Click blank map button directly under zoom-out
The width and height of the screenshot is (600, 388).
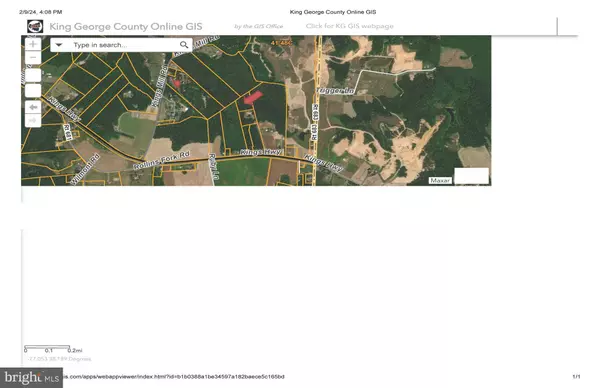33,75
